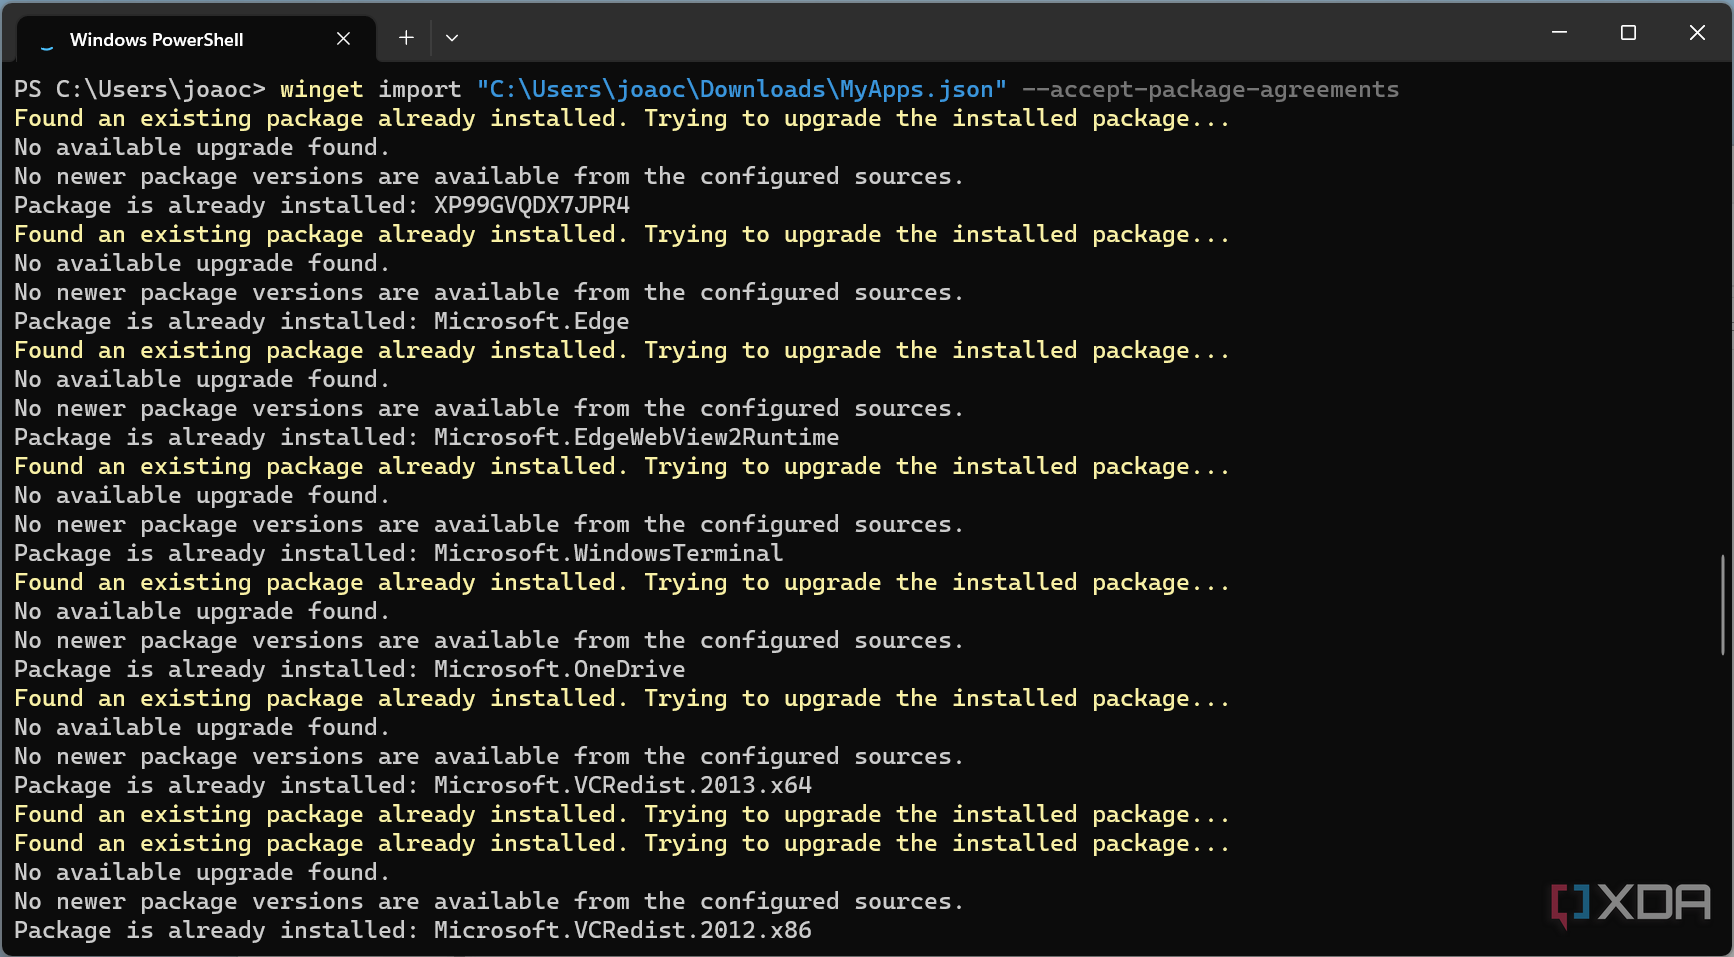This screenshot has height=957, width=1734.
Task: Maximize the terminal window
Action: point(1628,33)
